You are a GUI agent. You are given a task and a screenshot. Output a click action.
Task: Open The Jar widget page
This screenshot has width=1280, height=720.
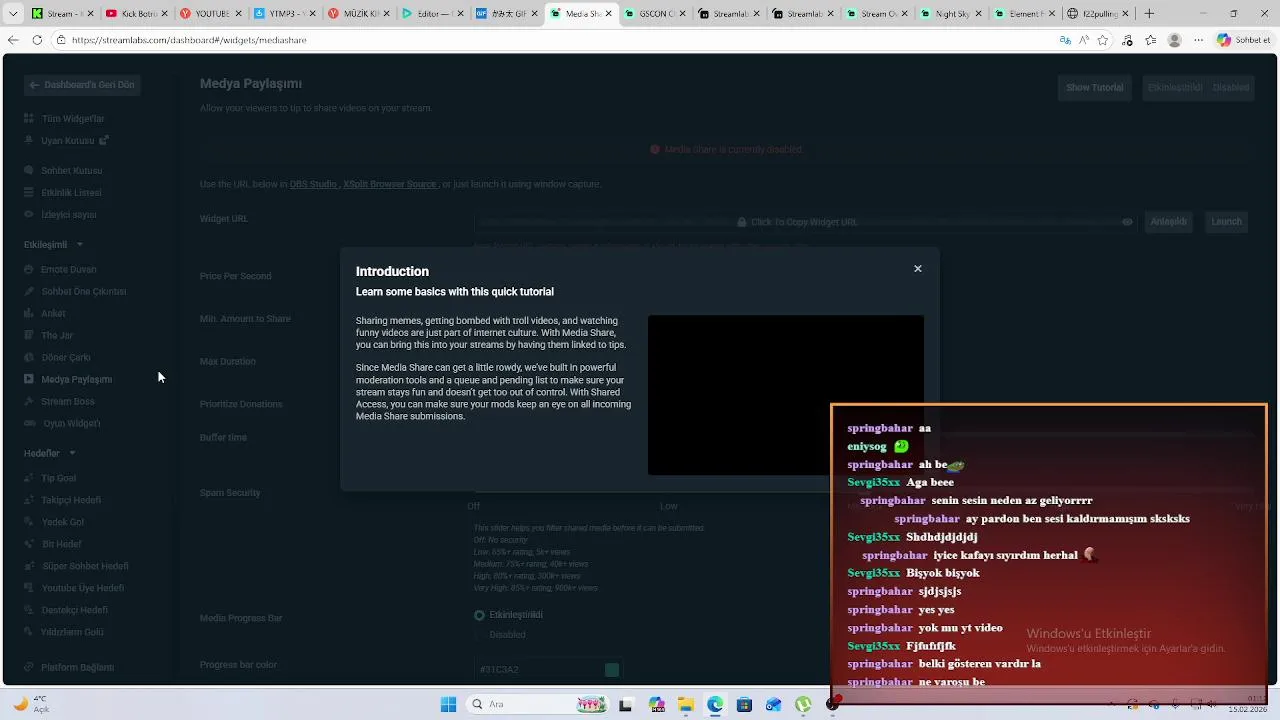(x=57, y=336)
